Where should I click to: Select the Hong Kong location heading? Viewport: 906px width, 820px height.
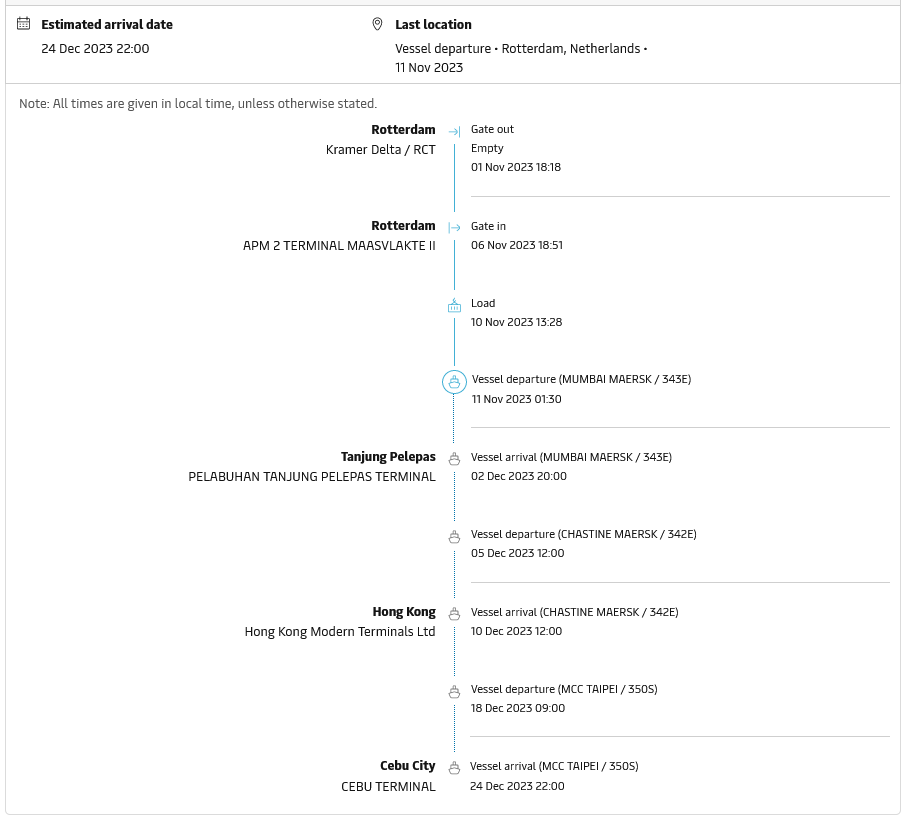[x=404, y=611]
